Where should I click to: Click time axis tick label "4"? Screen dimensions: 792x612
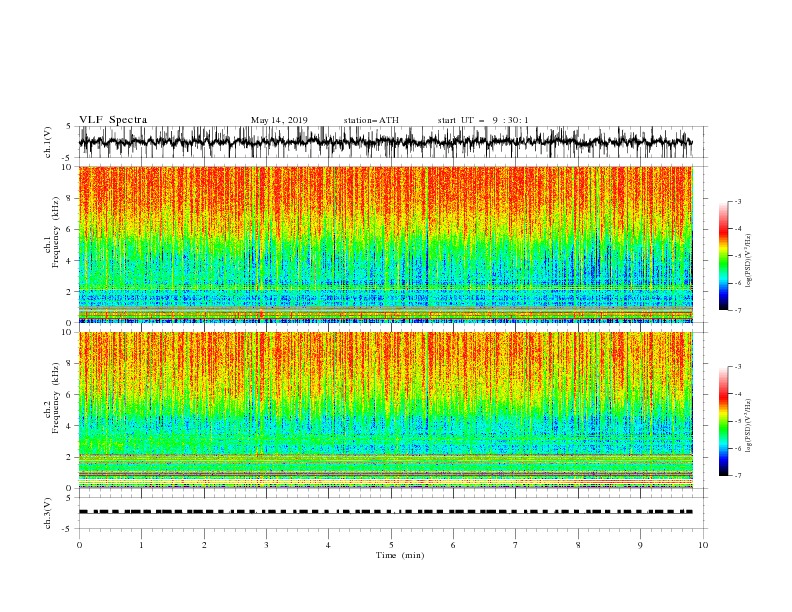pos(328,545)
